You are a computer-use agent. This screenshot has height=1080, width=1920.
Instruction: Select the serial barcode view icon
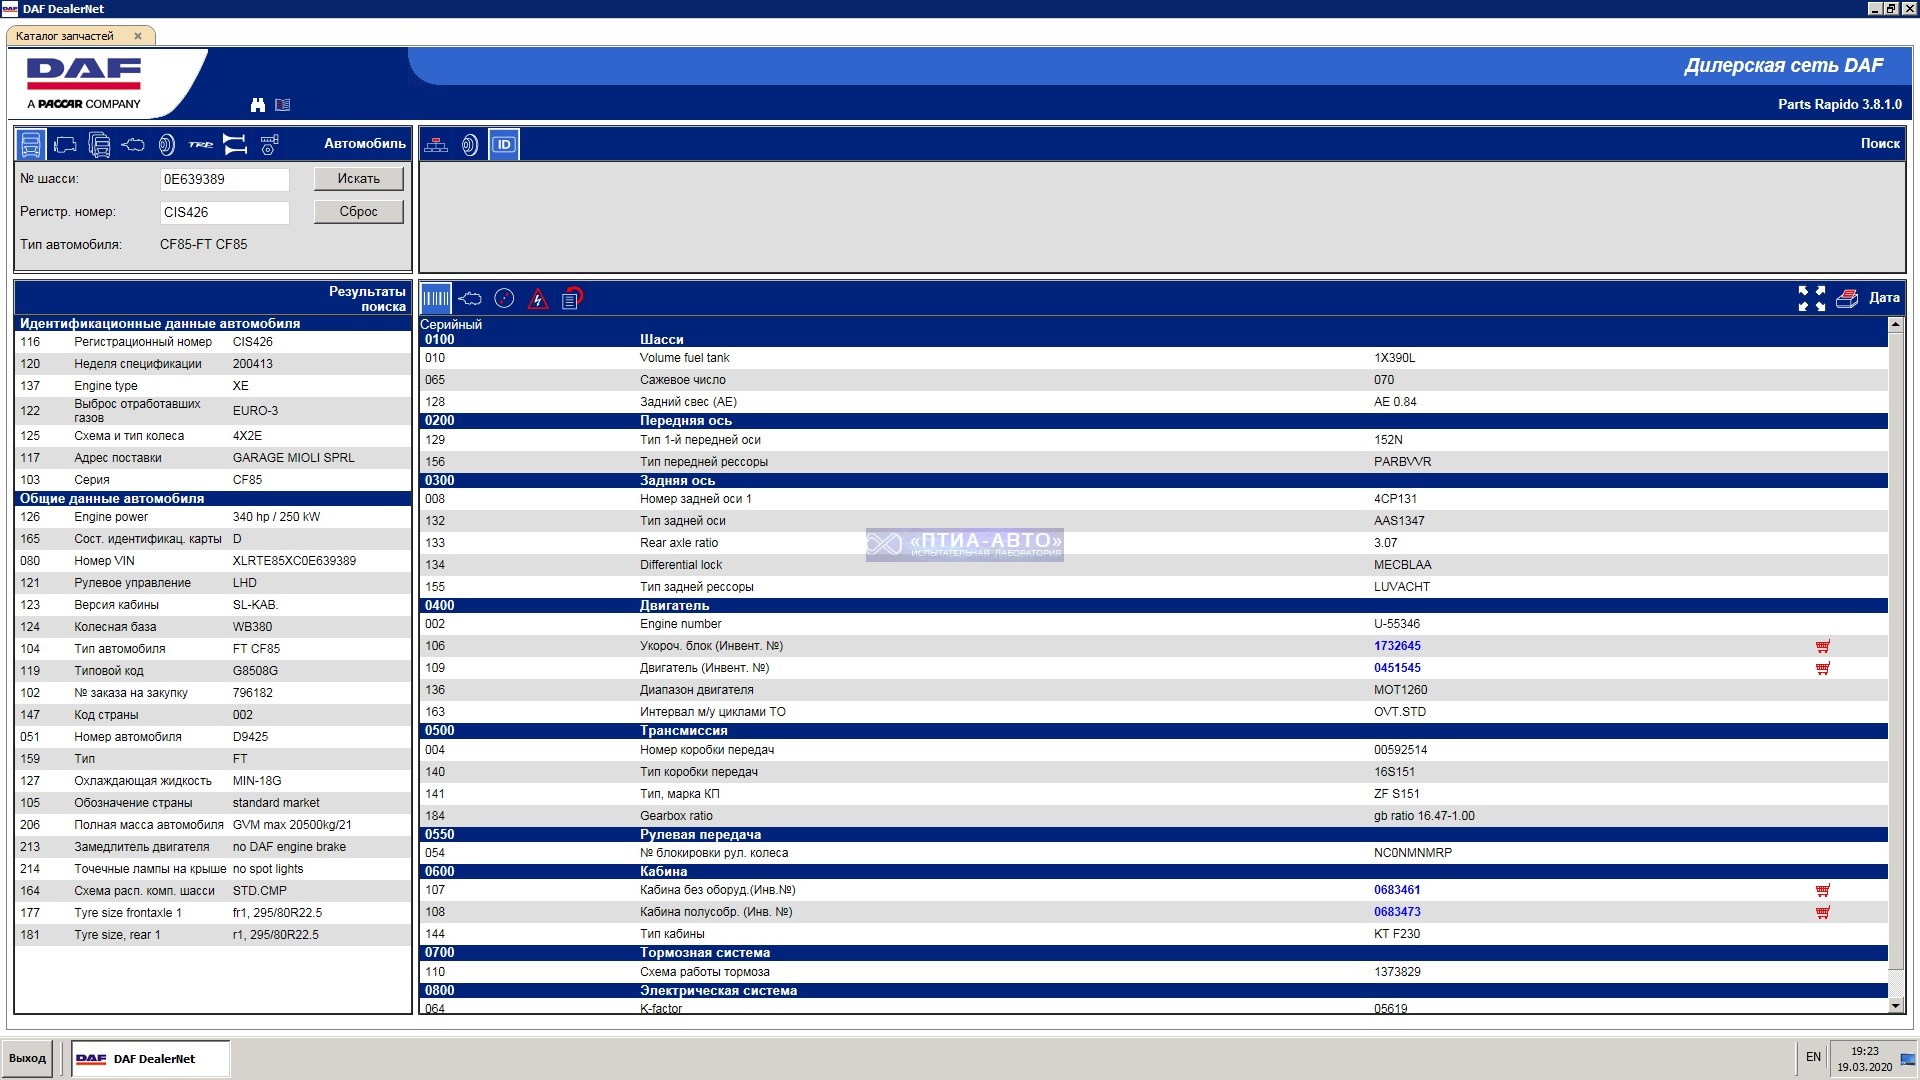[x=436, y=298]
